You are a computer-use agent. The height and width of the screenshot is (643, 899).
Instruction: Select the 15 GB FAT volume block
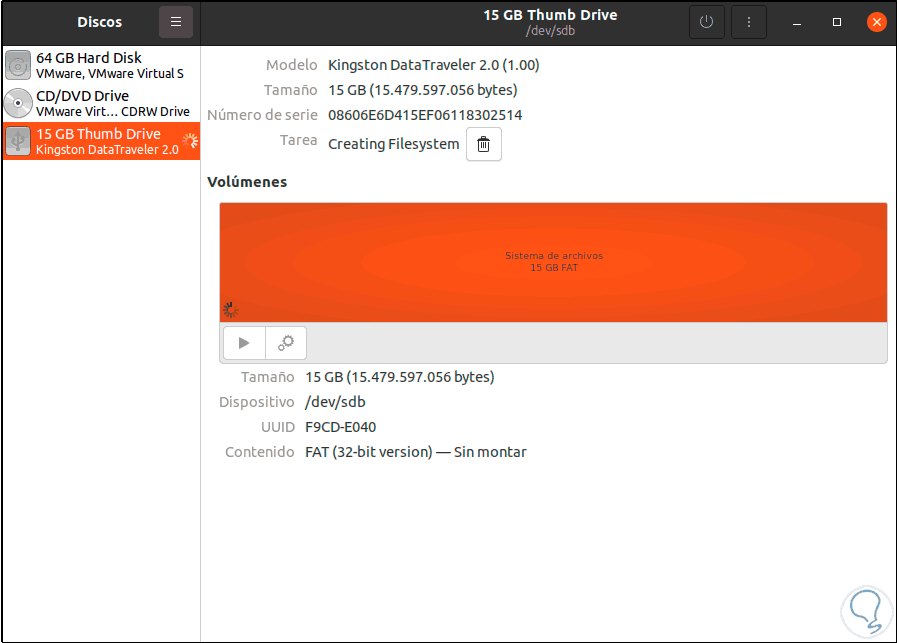[x=553, y=262]
